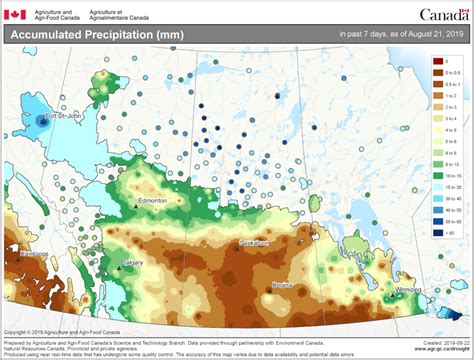474x360 pixels.
Task: Select the 10 to 15 legend swatch
Action: pyautogui.click(x=438, y=176)
